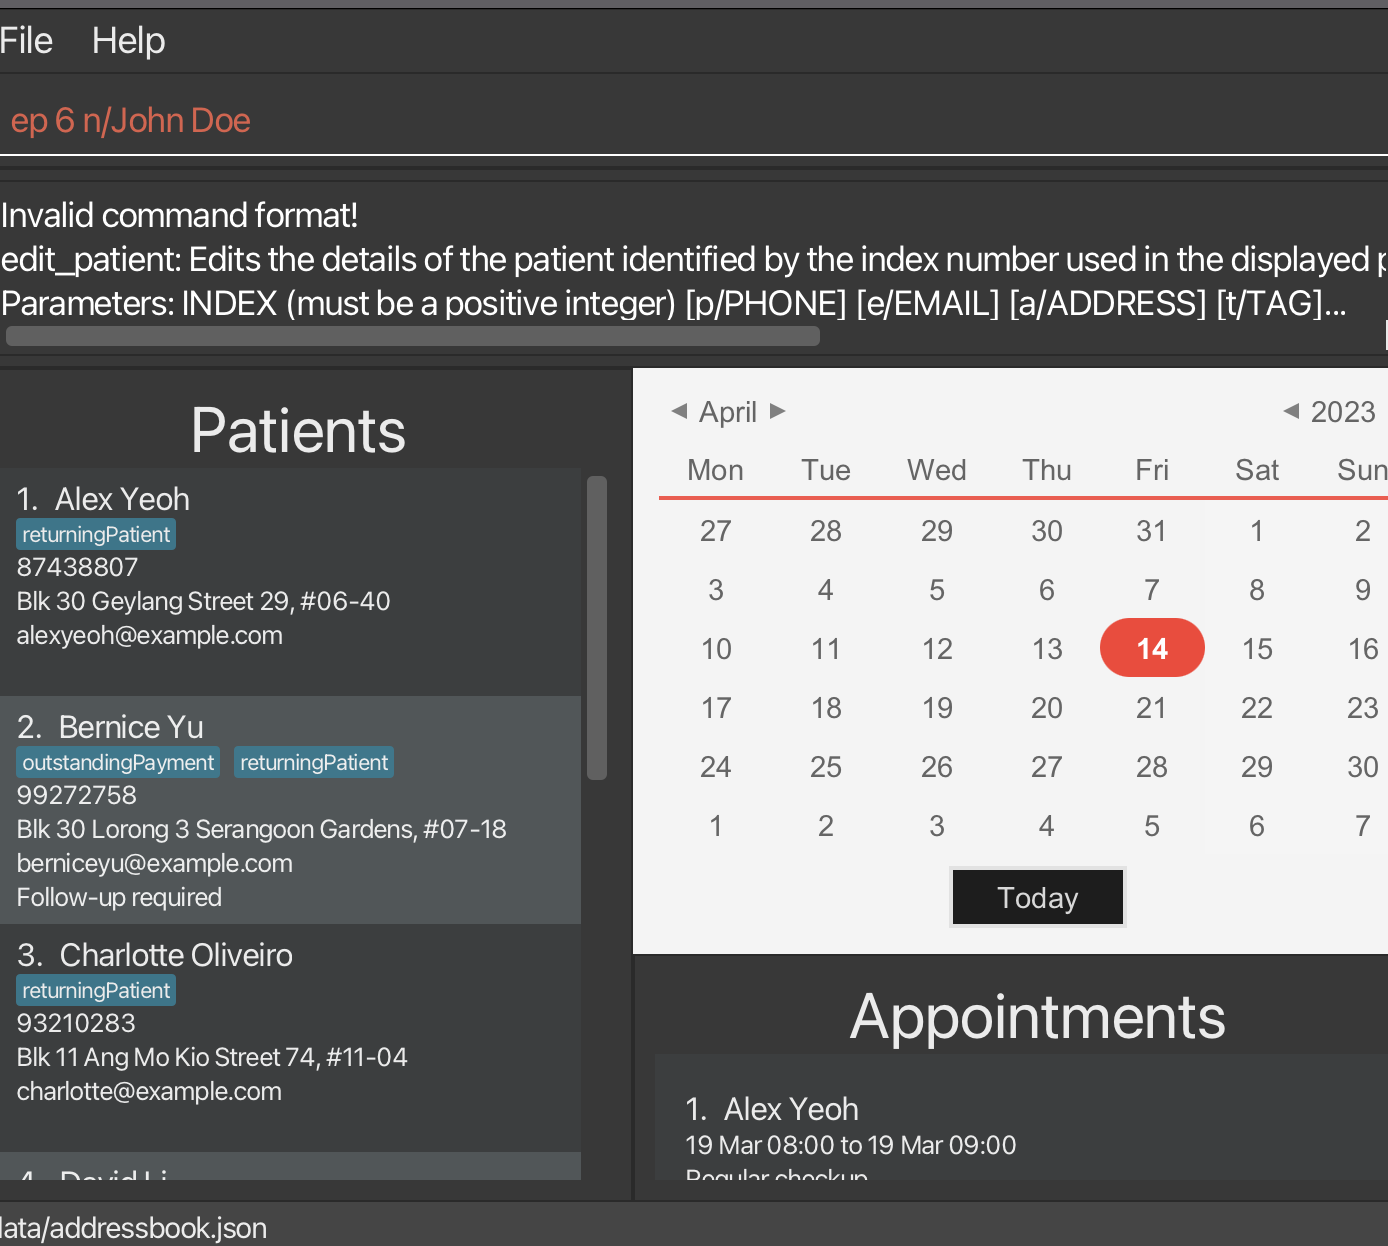Click the Wed column header
This screenshot has height=1246, width=1388.
pos(937,470)
